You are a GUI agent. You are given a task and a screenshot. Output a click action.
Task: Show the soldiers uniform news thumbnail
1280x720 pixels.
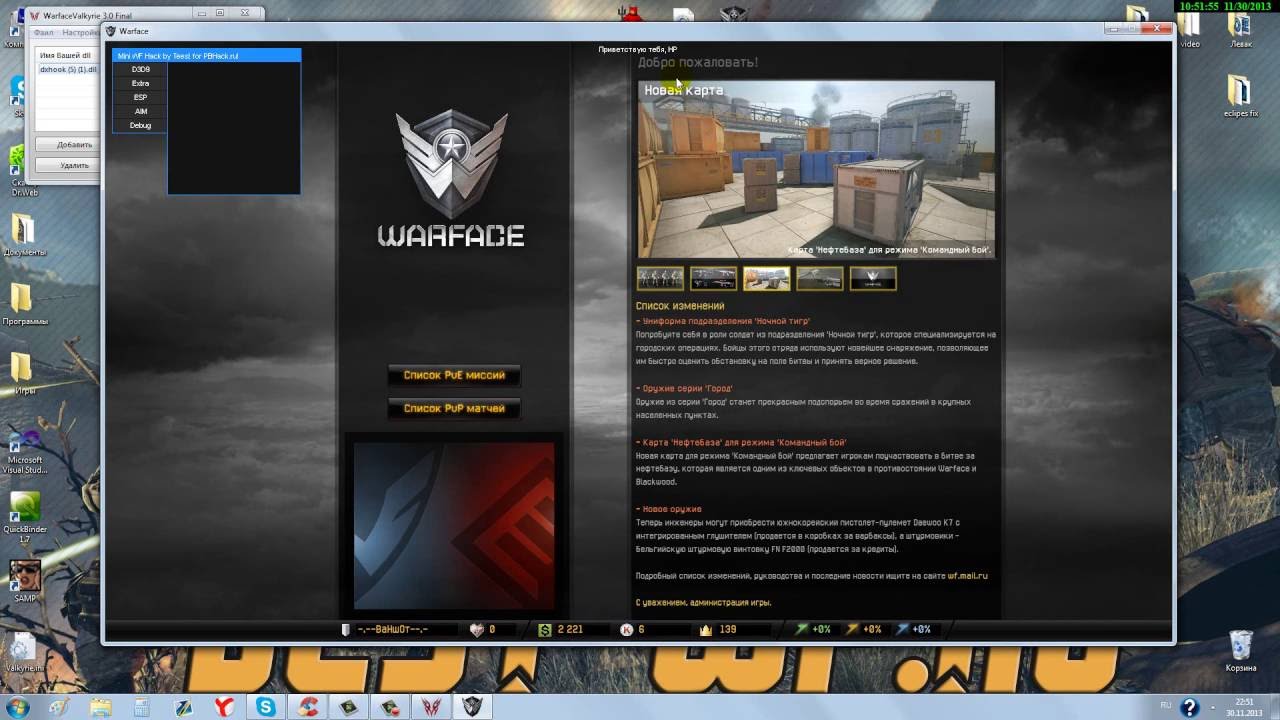(x=660, y=278)
